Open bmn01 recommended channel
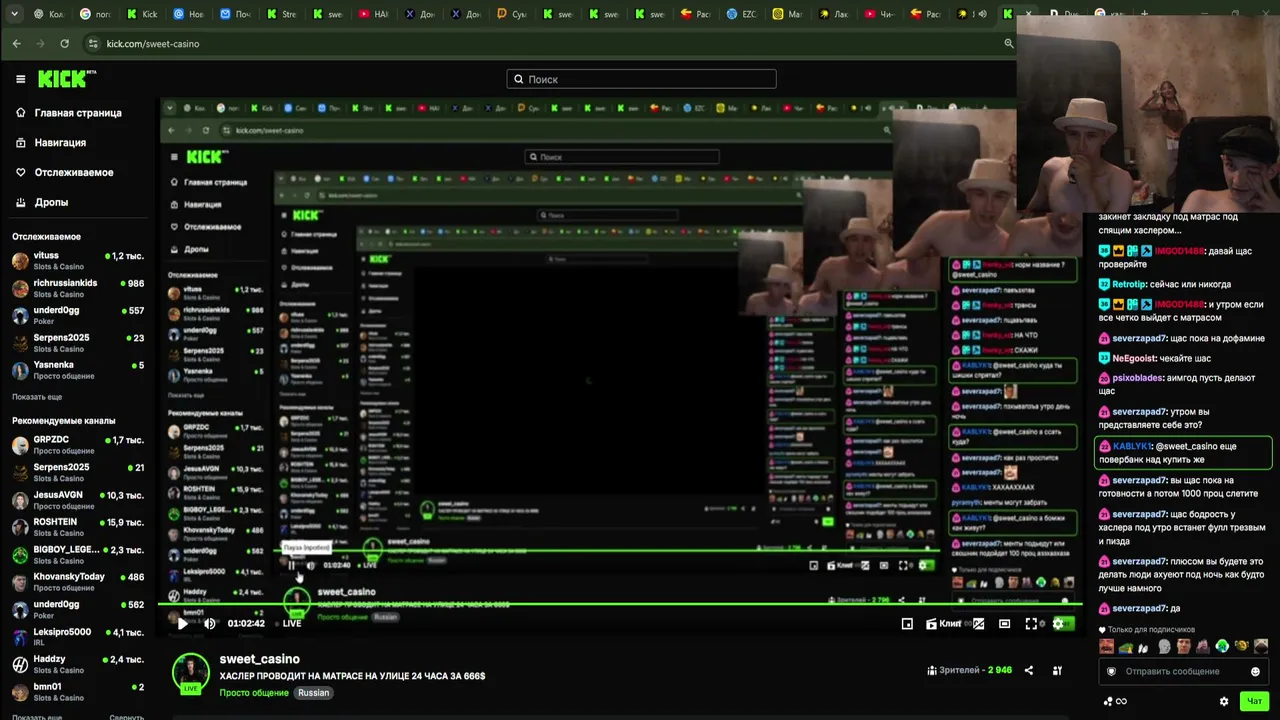 78,692
